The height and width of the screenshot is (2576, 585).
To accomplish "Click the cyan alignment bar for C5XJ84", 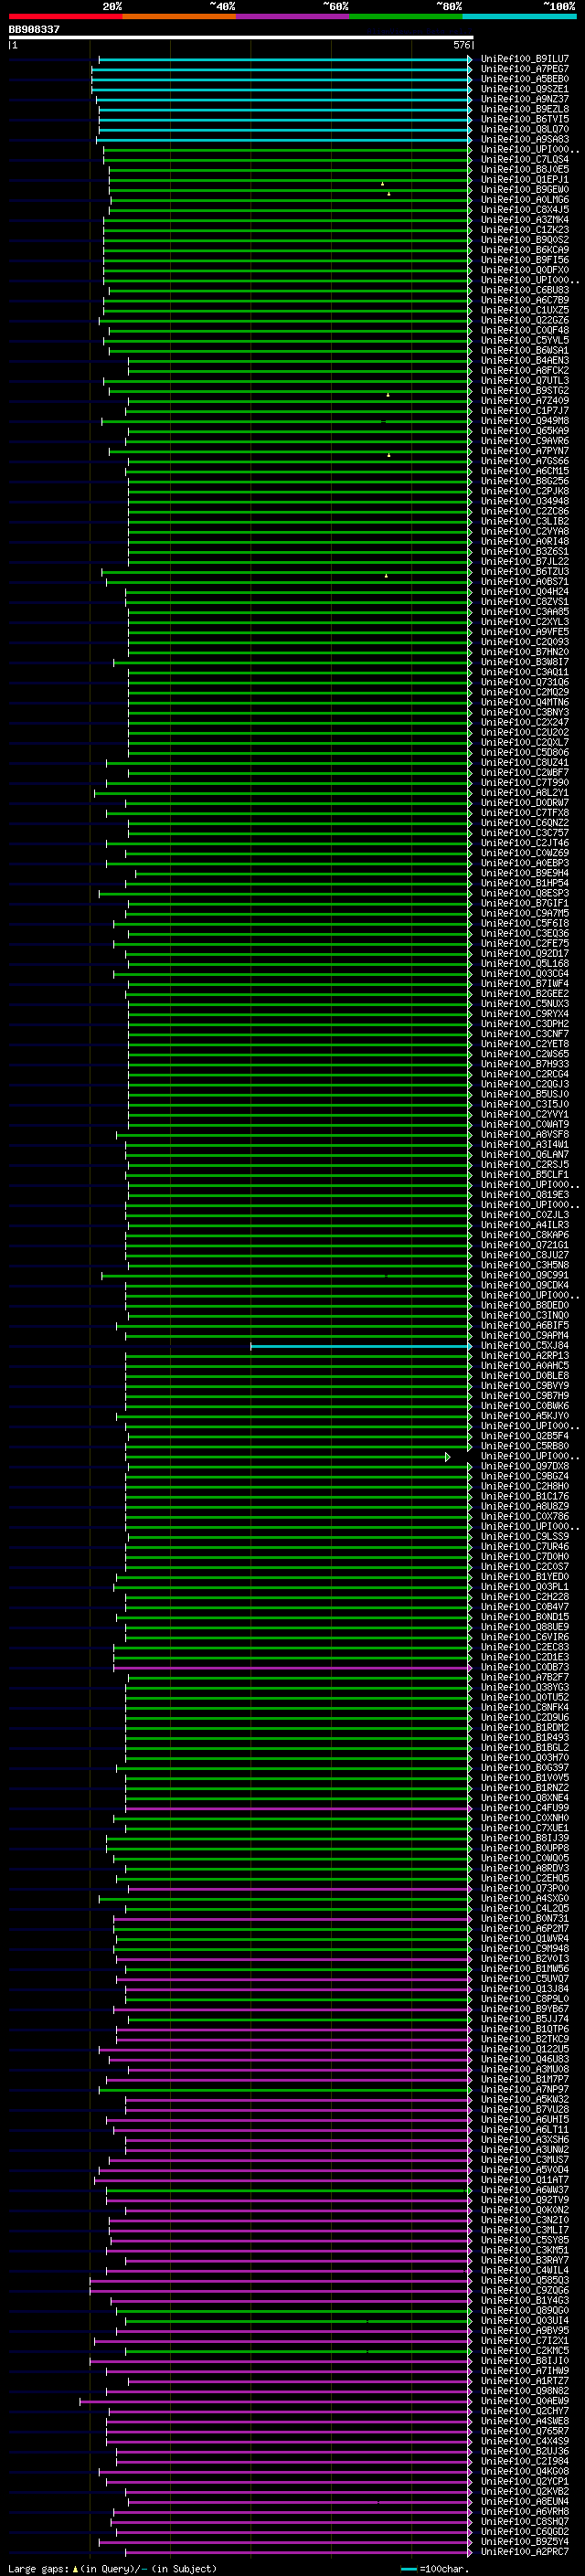I will coord(360,1346).
